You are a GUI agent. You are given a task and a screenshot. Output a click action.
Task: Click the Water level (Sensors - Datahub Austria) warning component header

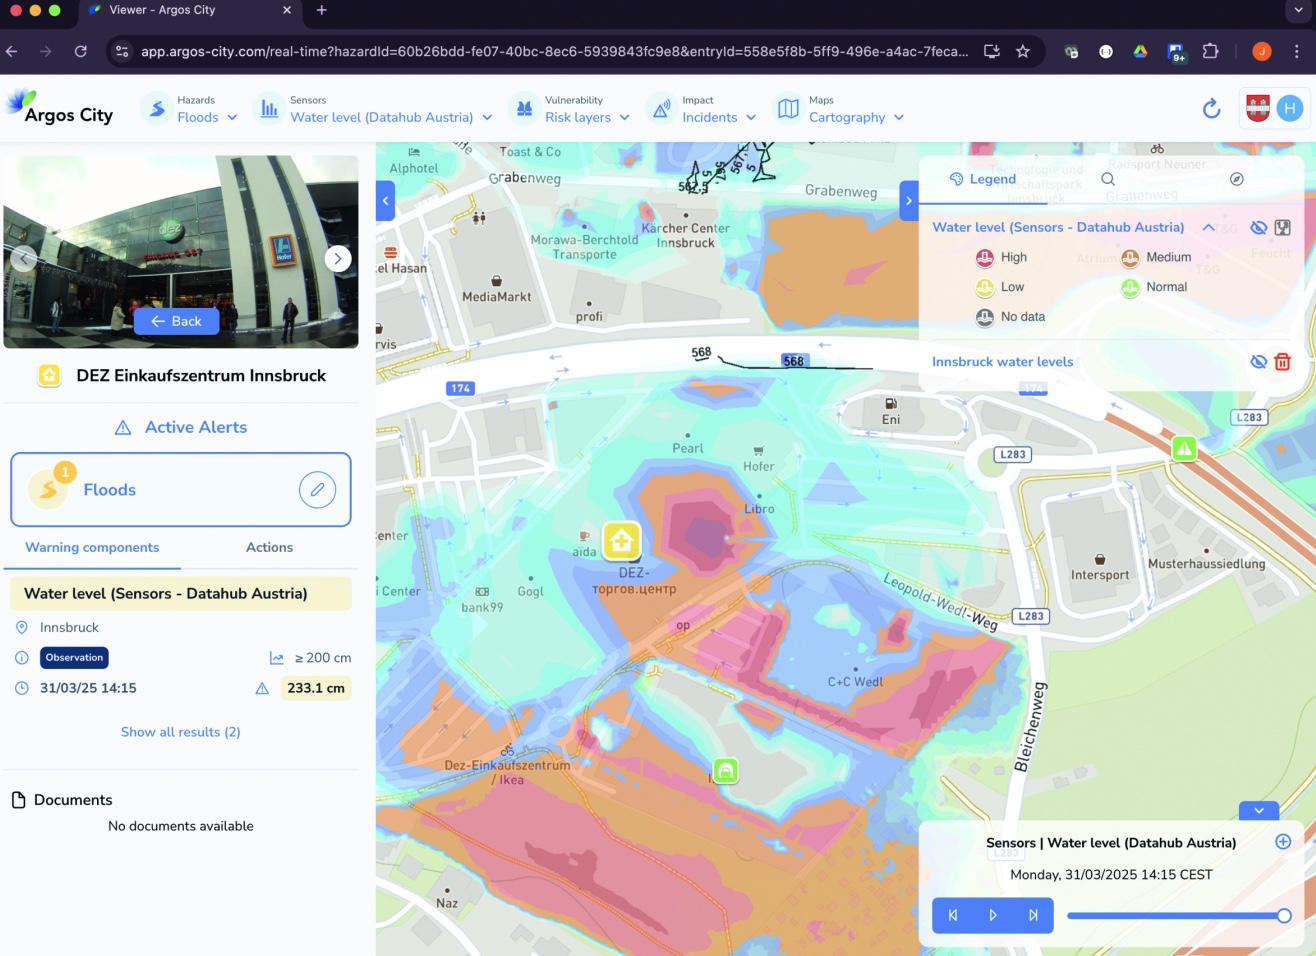pos(181,593)
